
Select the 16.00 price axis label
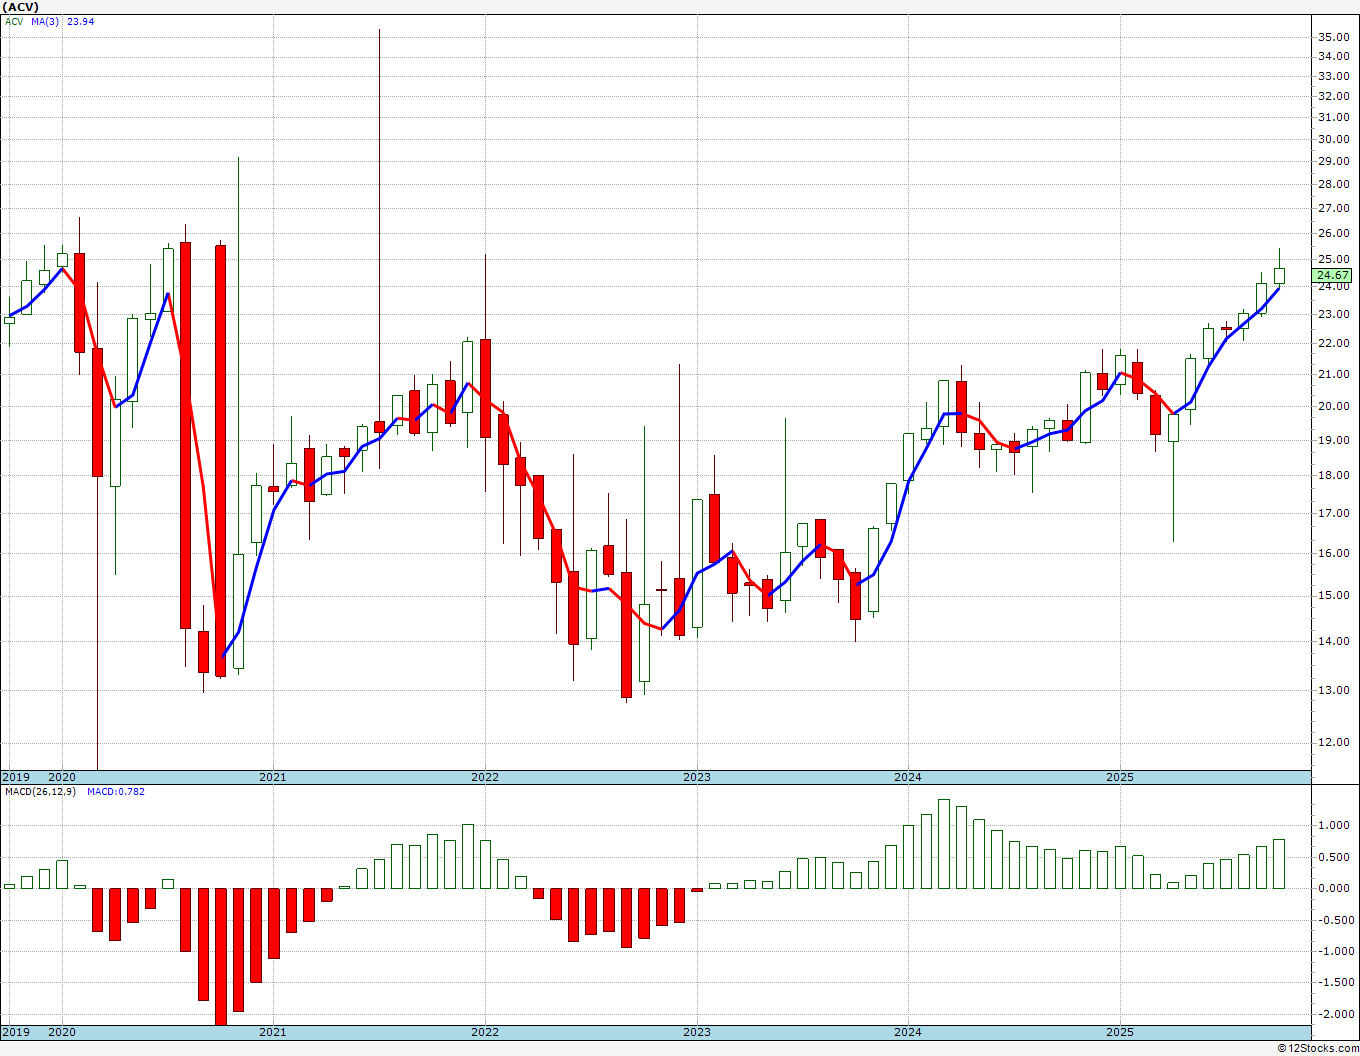[x=1334, y=553]
